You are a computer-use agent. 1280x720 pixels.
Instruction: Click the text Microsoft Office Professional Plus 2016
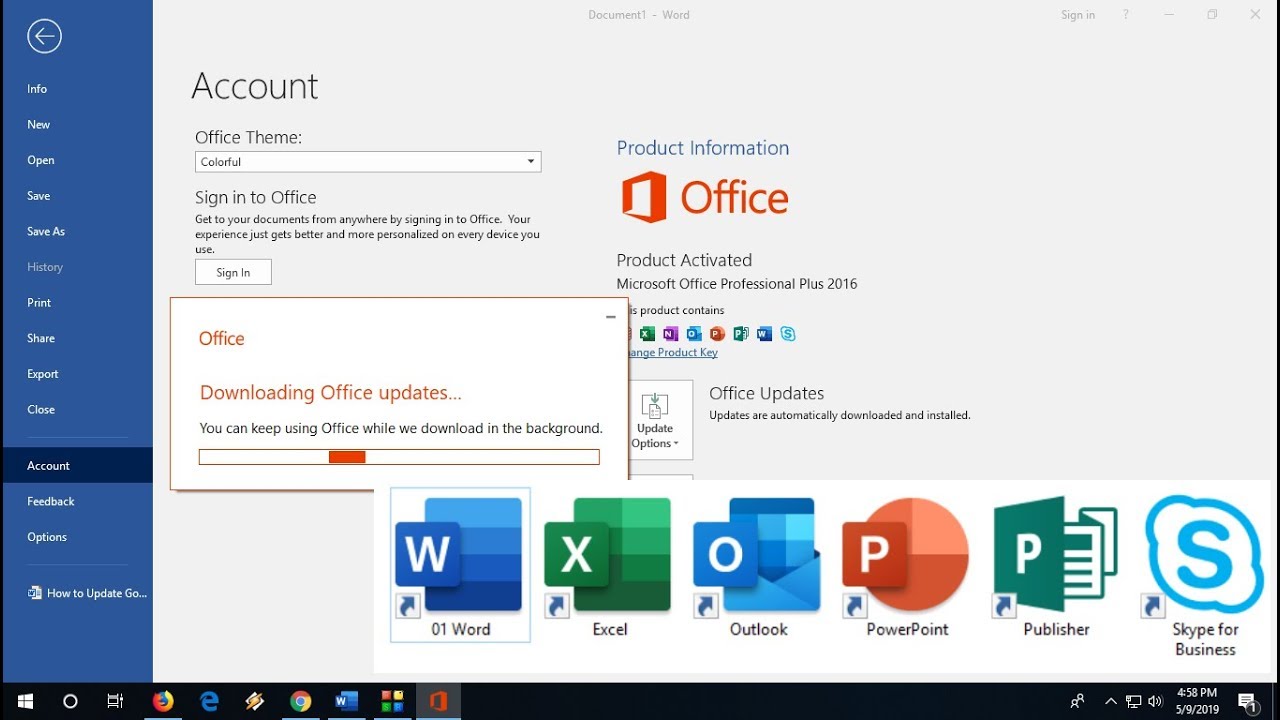click(x=737, y=284)
